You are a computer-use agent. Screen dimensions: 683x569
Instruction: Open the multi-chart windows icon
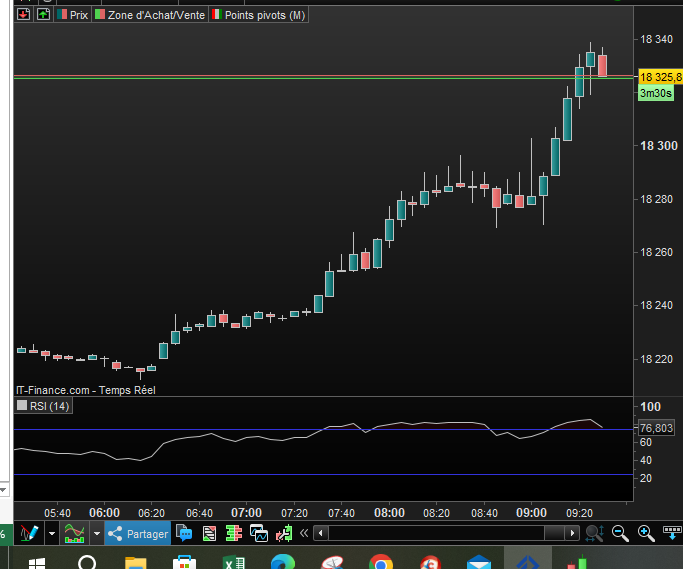259,533
